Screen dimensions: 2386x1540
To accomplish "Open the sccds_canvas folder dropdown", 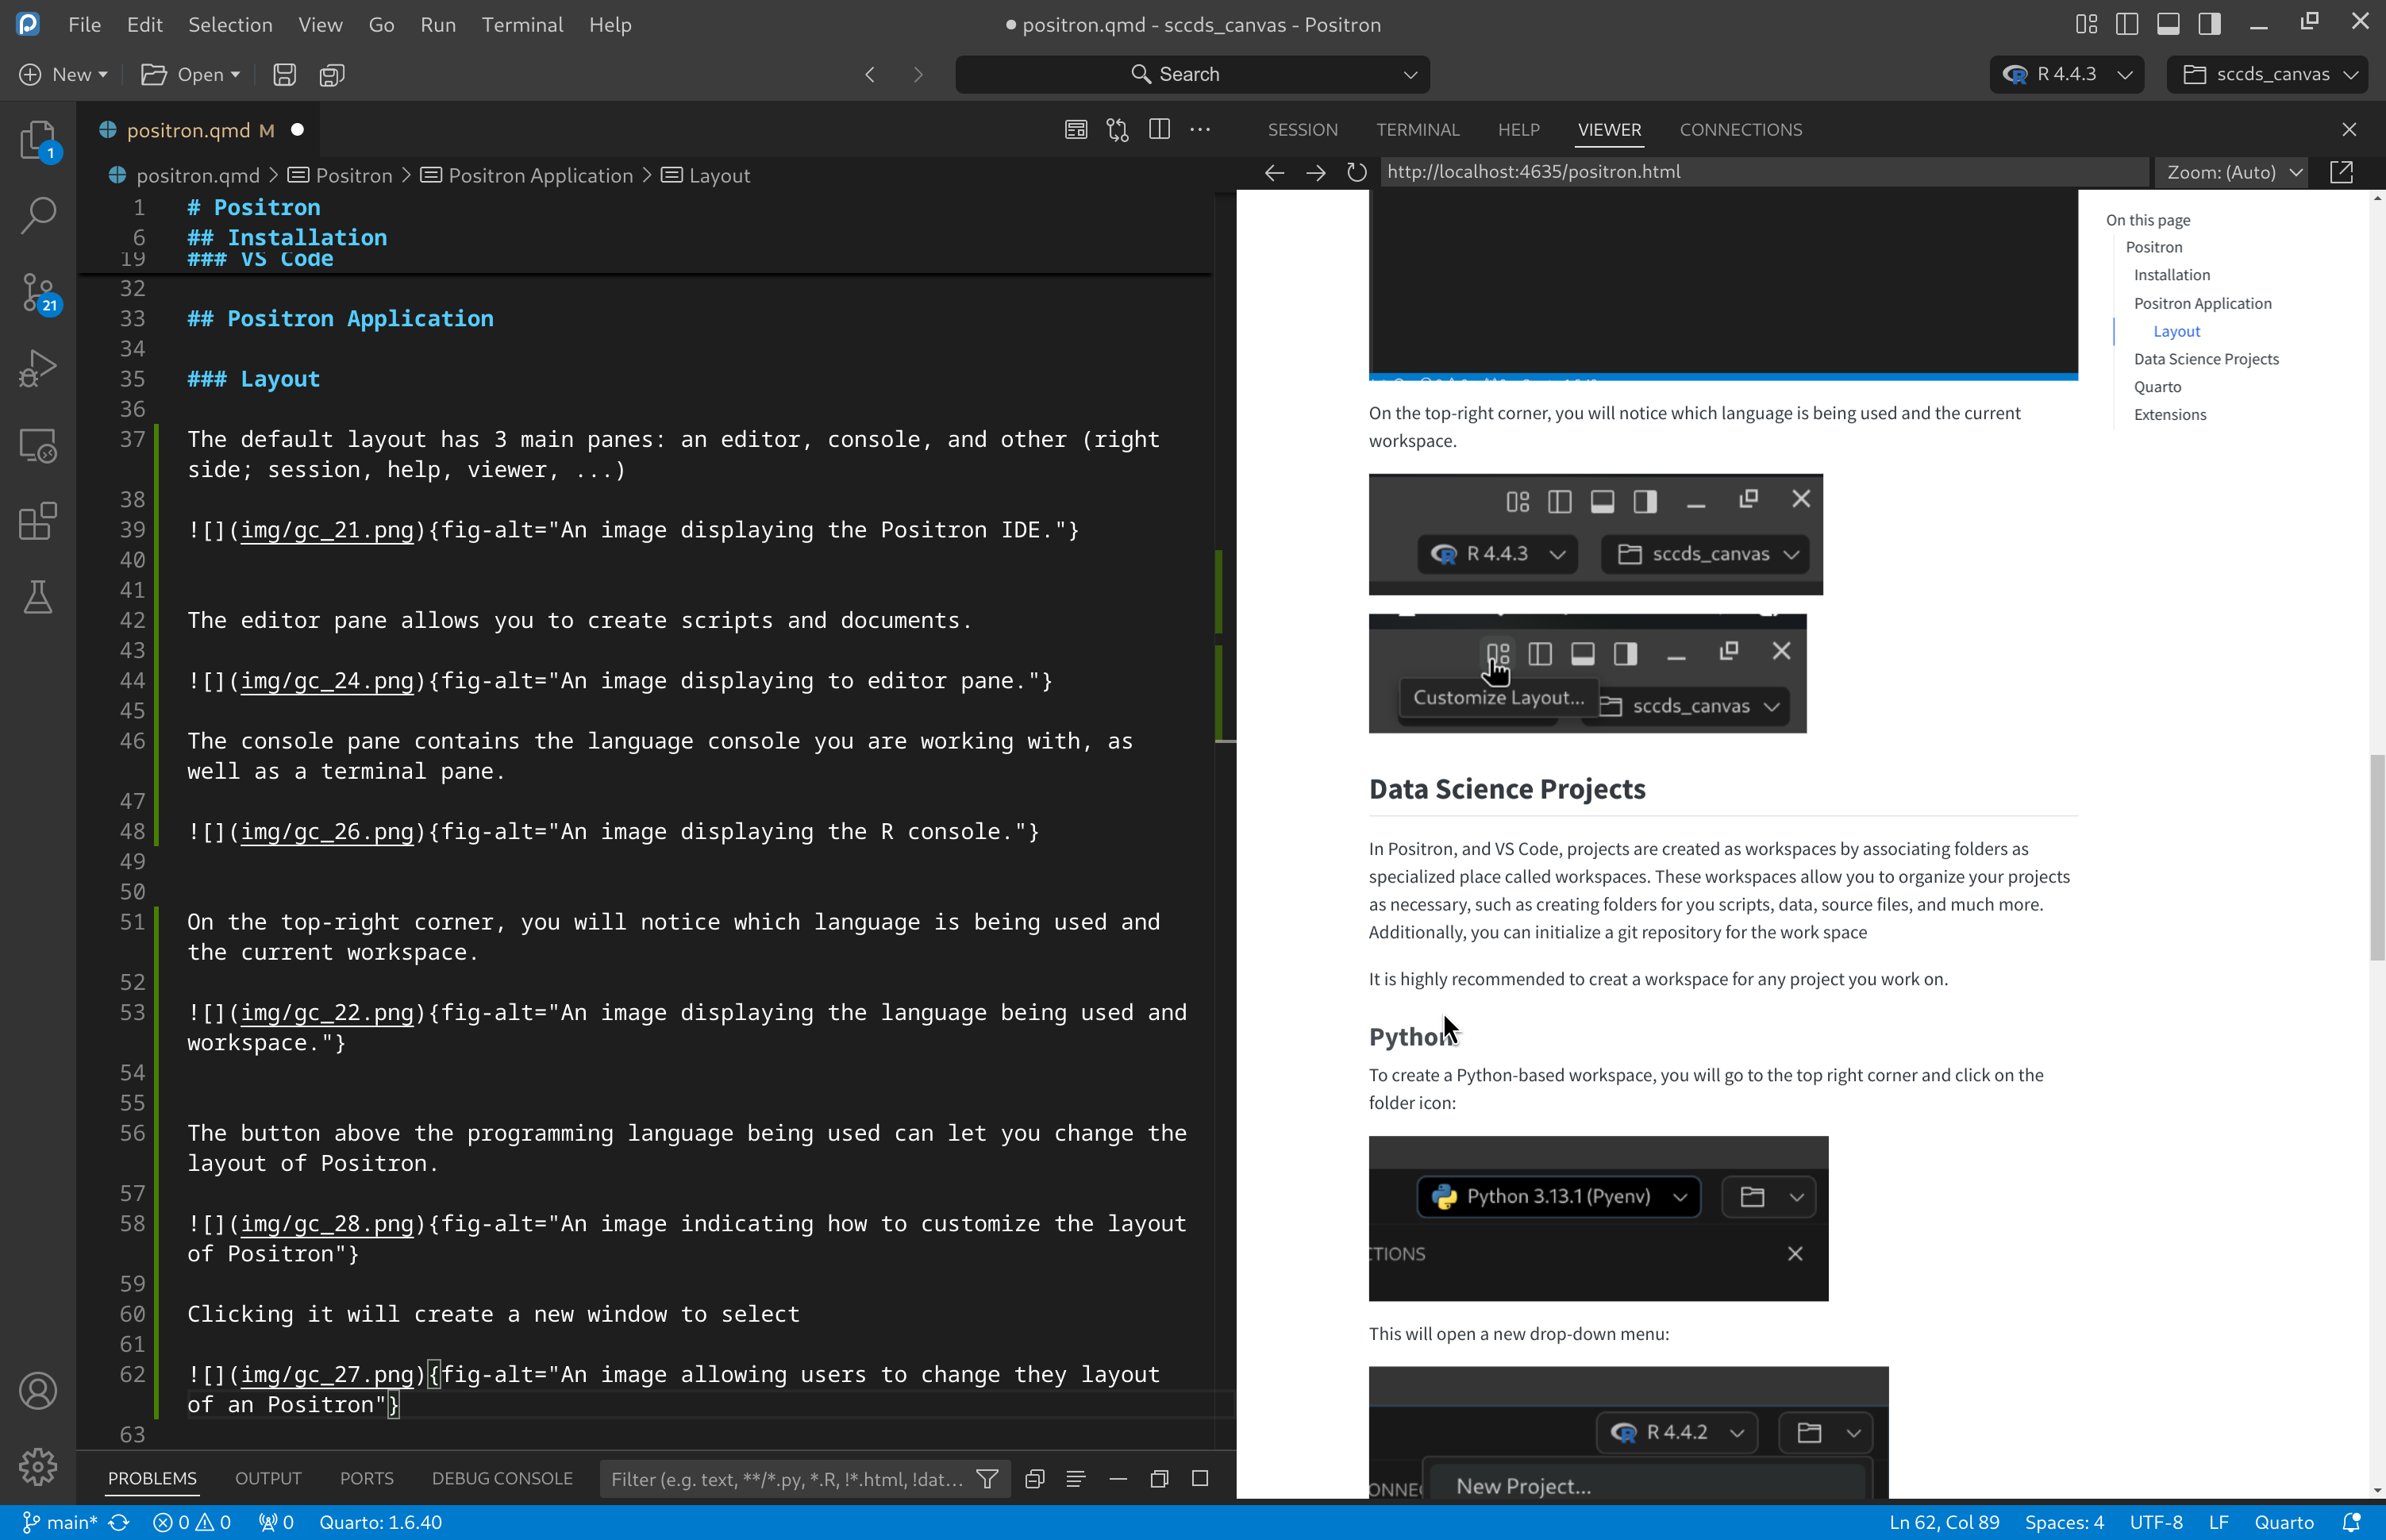I will point(2268,75).
